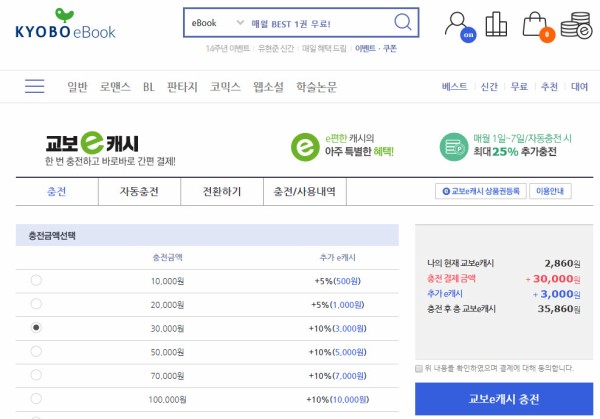Click the +5%(1,000원) bonus text
Image resolution: width=600 pixels, height=419 pixels.
[x=338, y=305]
